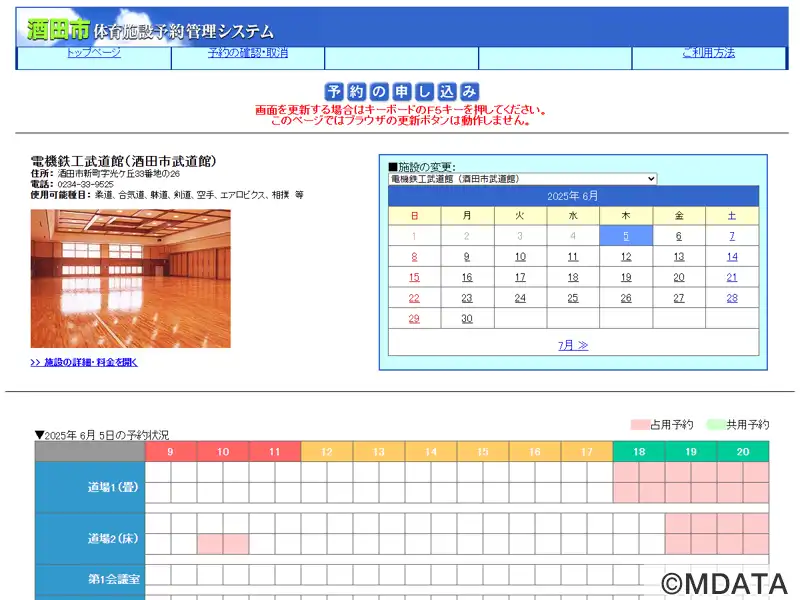Viewport: 800px width, 600px height.
Task: Select June 30 in calendar
Action: (467, 318)
